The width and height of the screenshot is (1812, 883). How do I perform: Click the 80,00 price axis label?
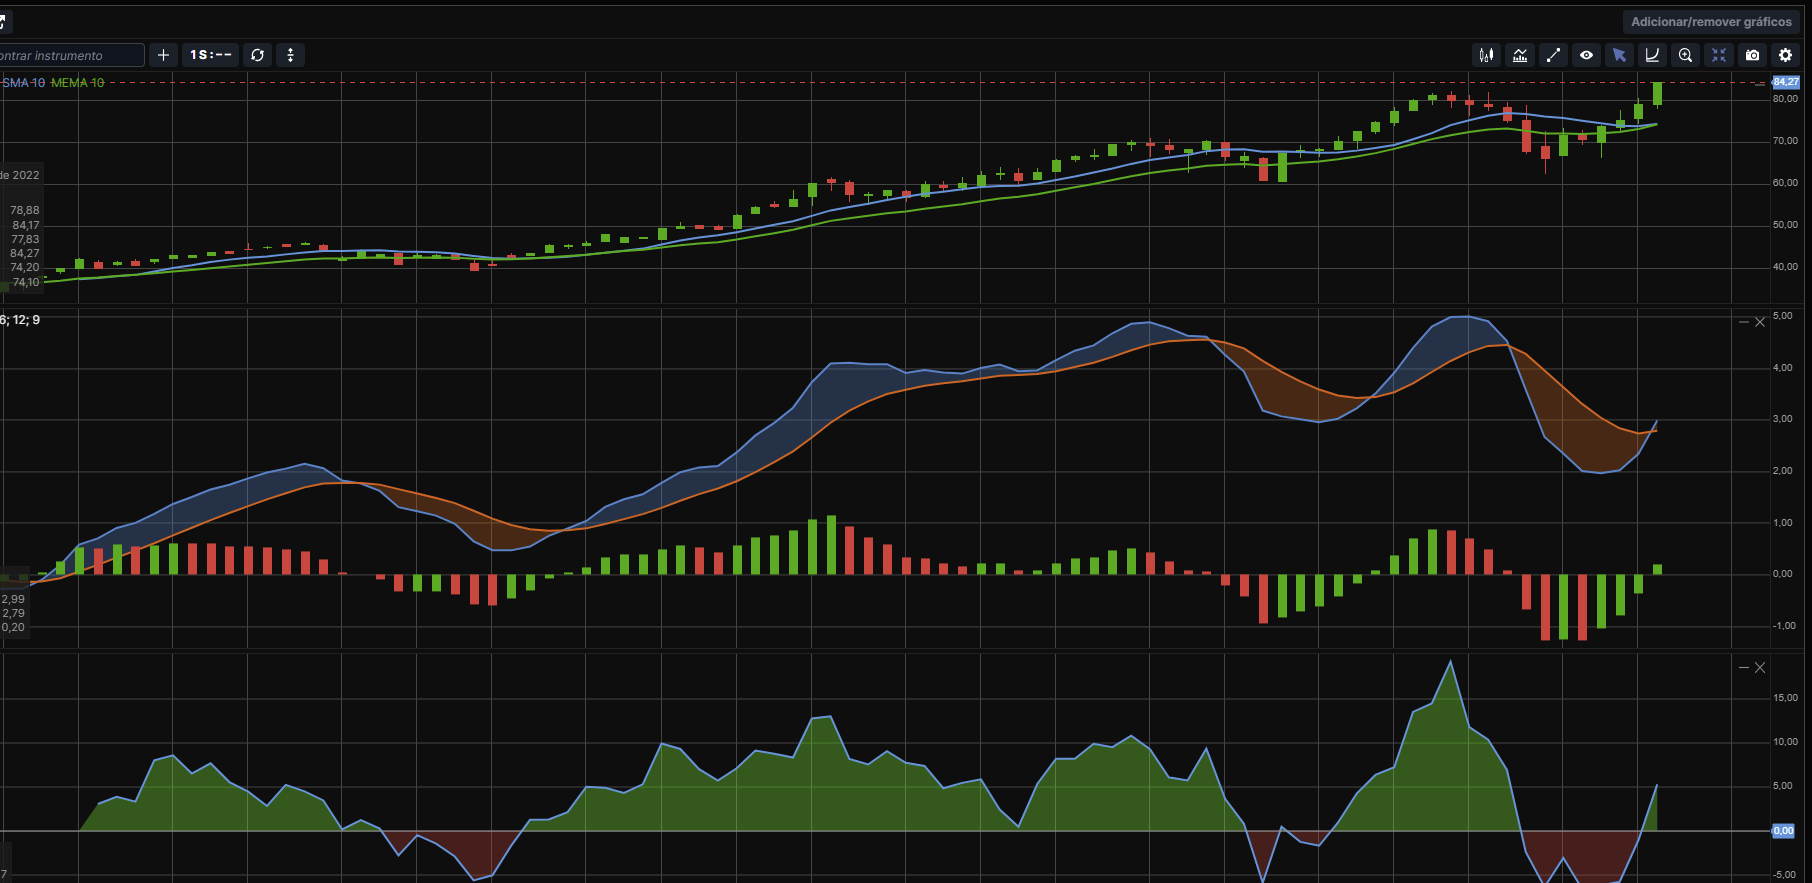click(x=1785, y=99)
